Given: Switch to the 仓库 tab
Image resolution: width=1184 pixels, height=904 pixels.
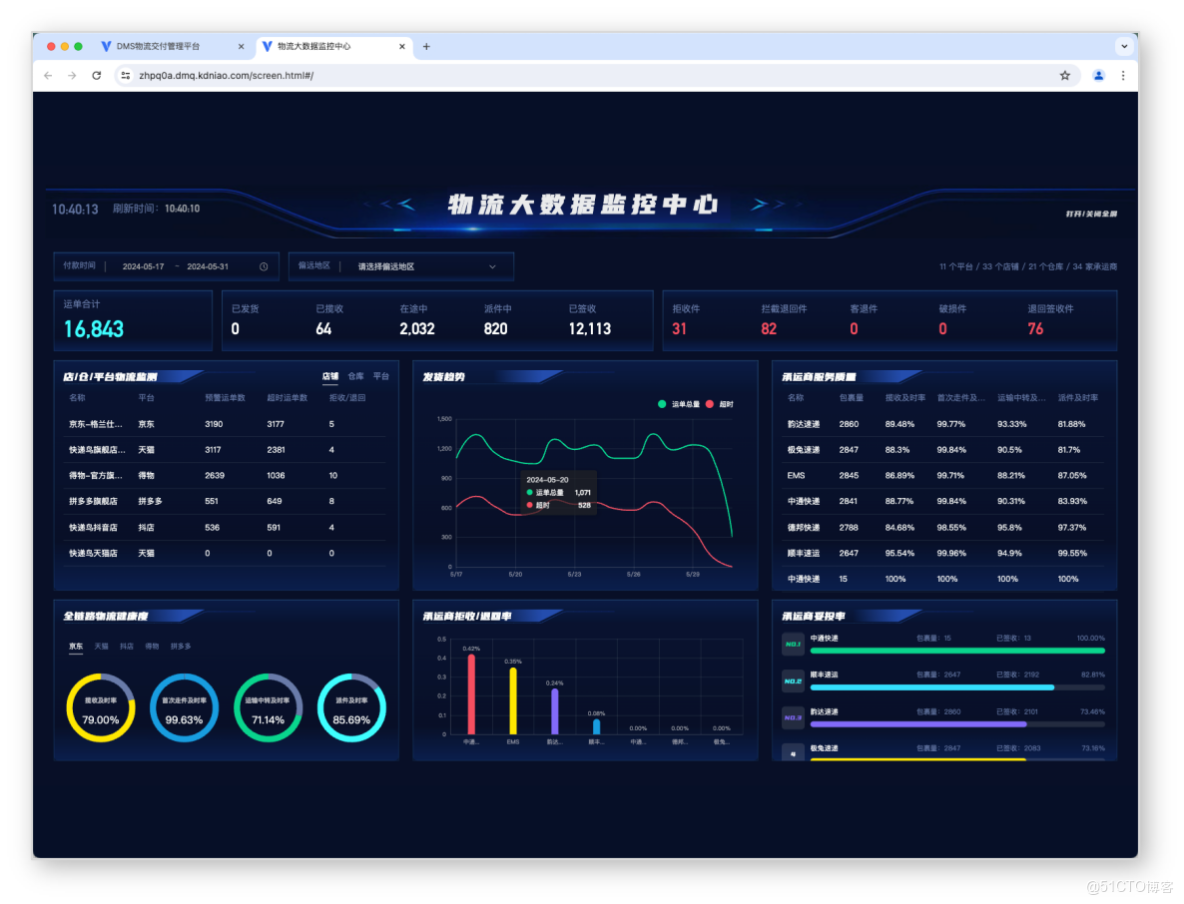Looking at the screenshot, I should point(356,376).
